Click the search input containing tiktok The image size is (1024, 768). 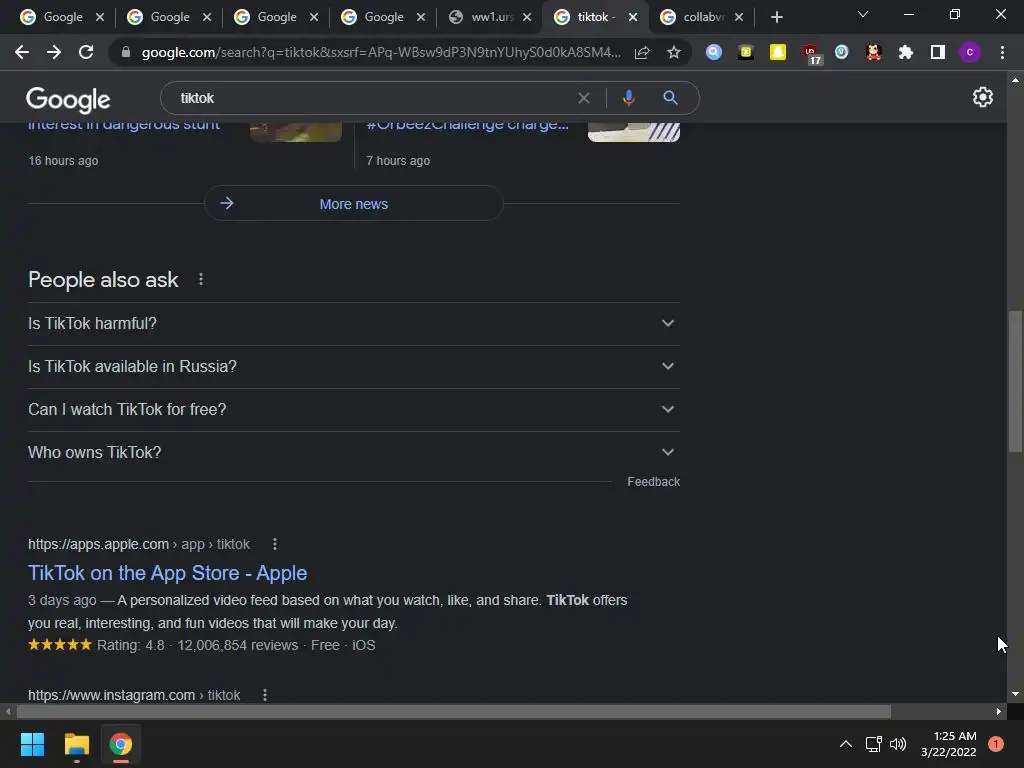[x=372, y=98]
